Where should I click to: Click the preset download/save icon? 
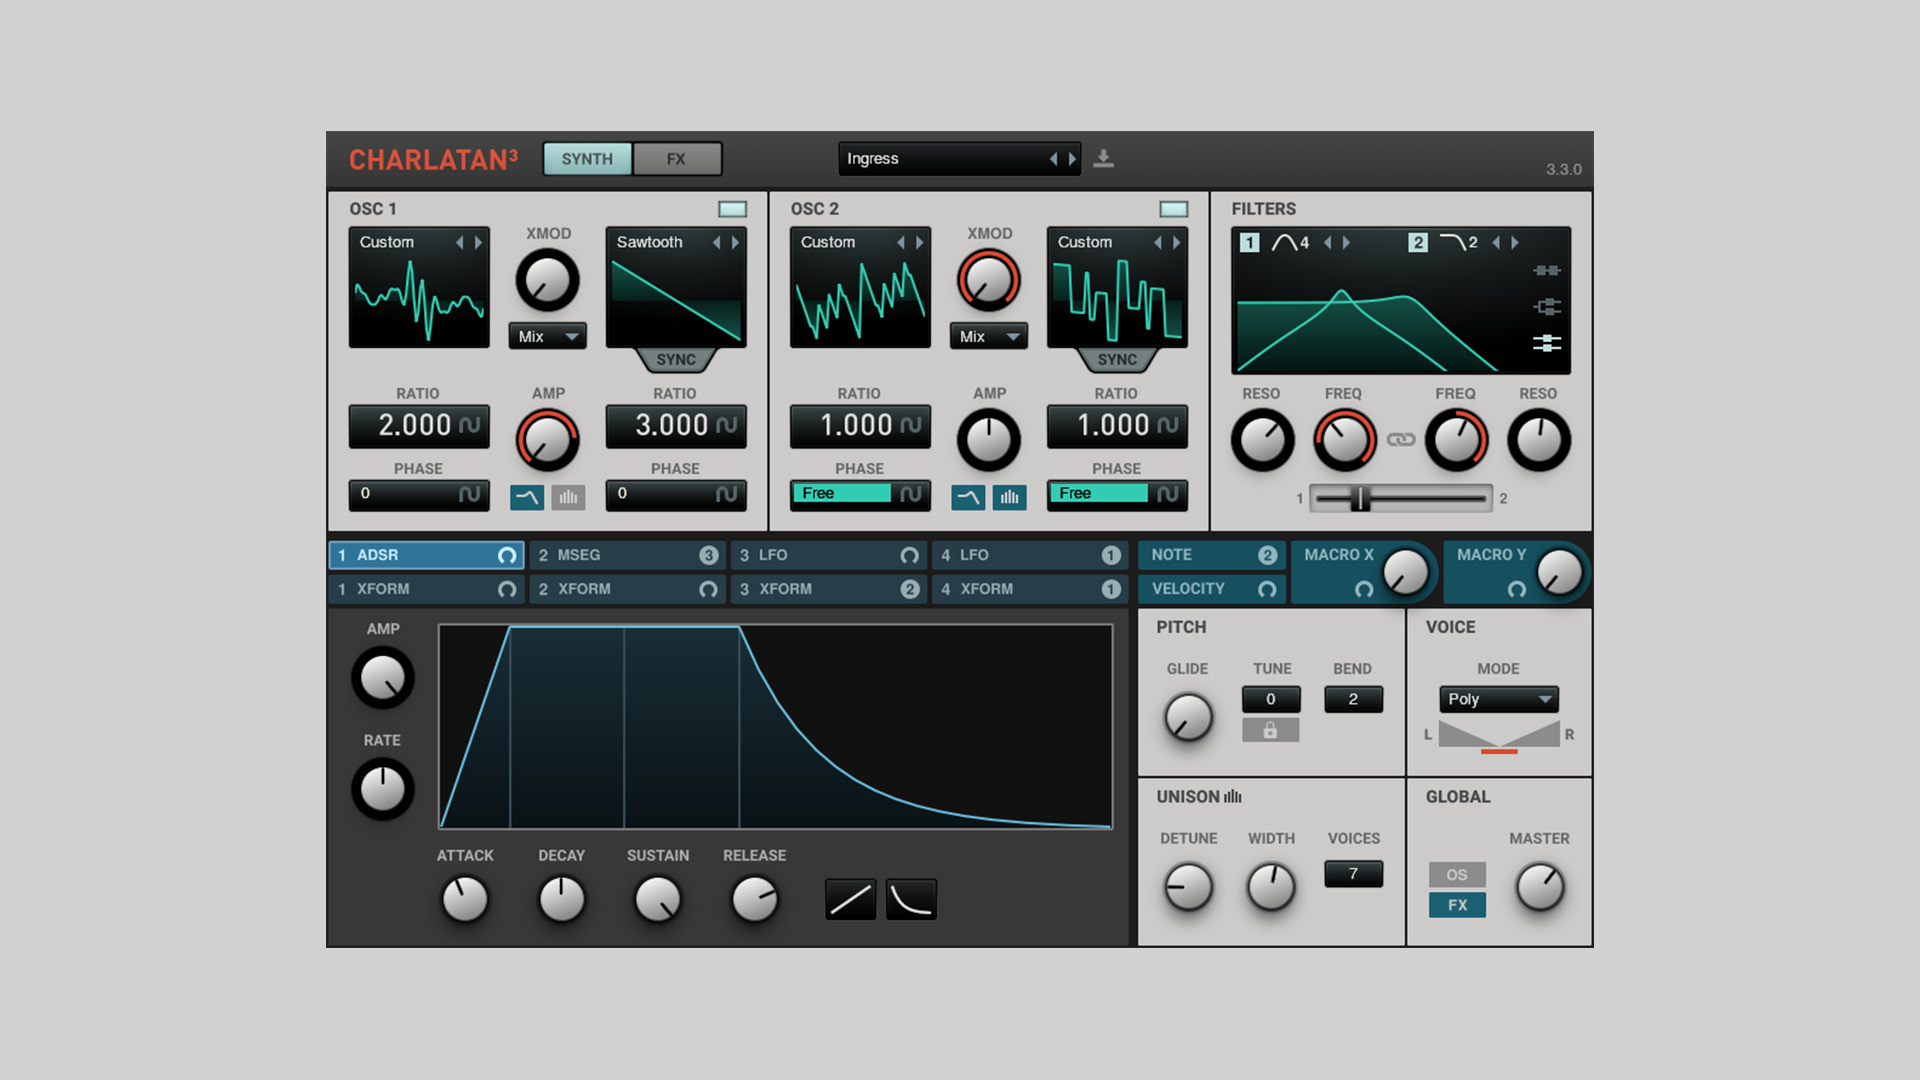tap(1103, 158)
